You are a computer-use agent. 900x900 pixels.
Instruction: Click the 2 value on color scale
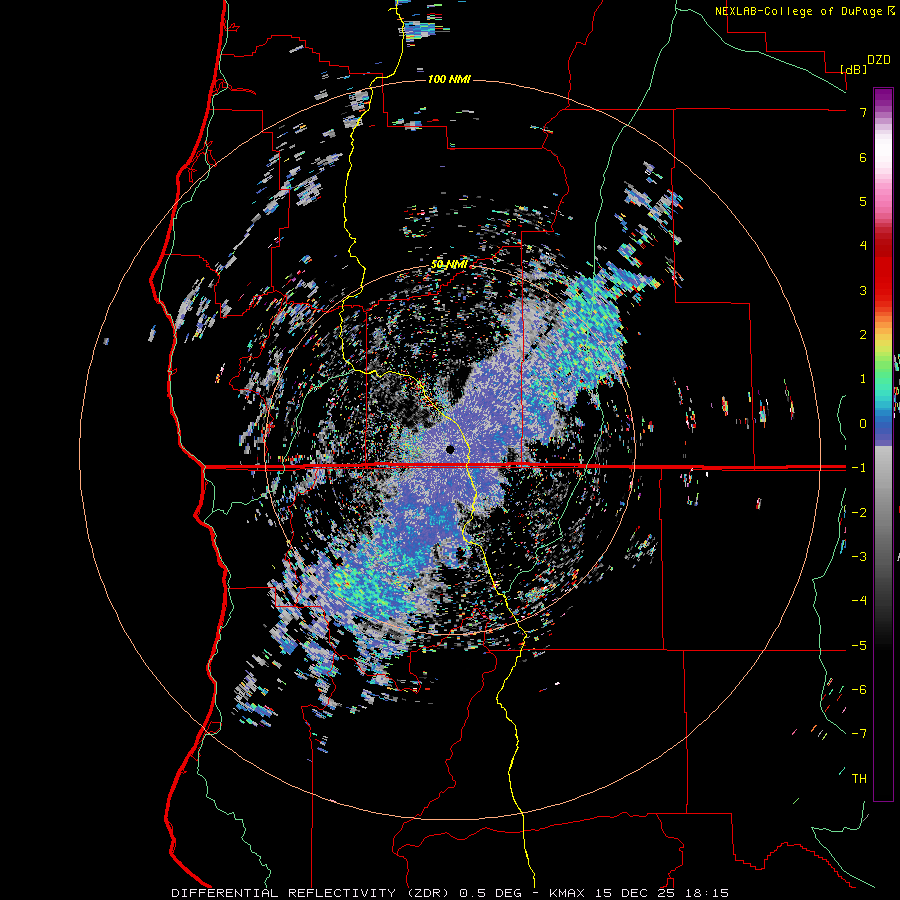click(863, 334)
